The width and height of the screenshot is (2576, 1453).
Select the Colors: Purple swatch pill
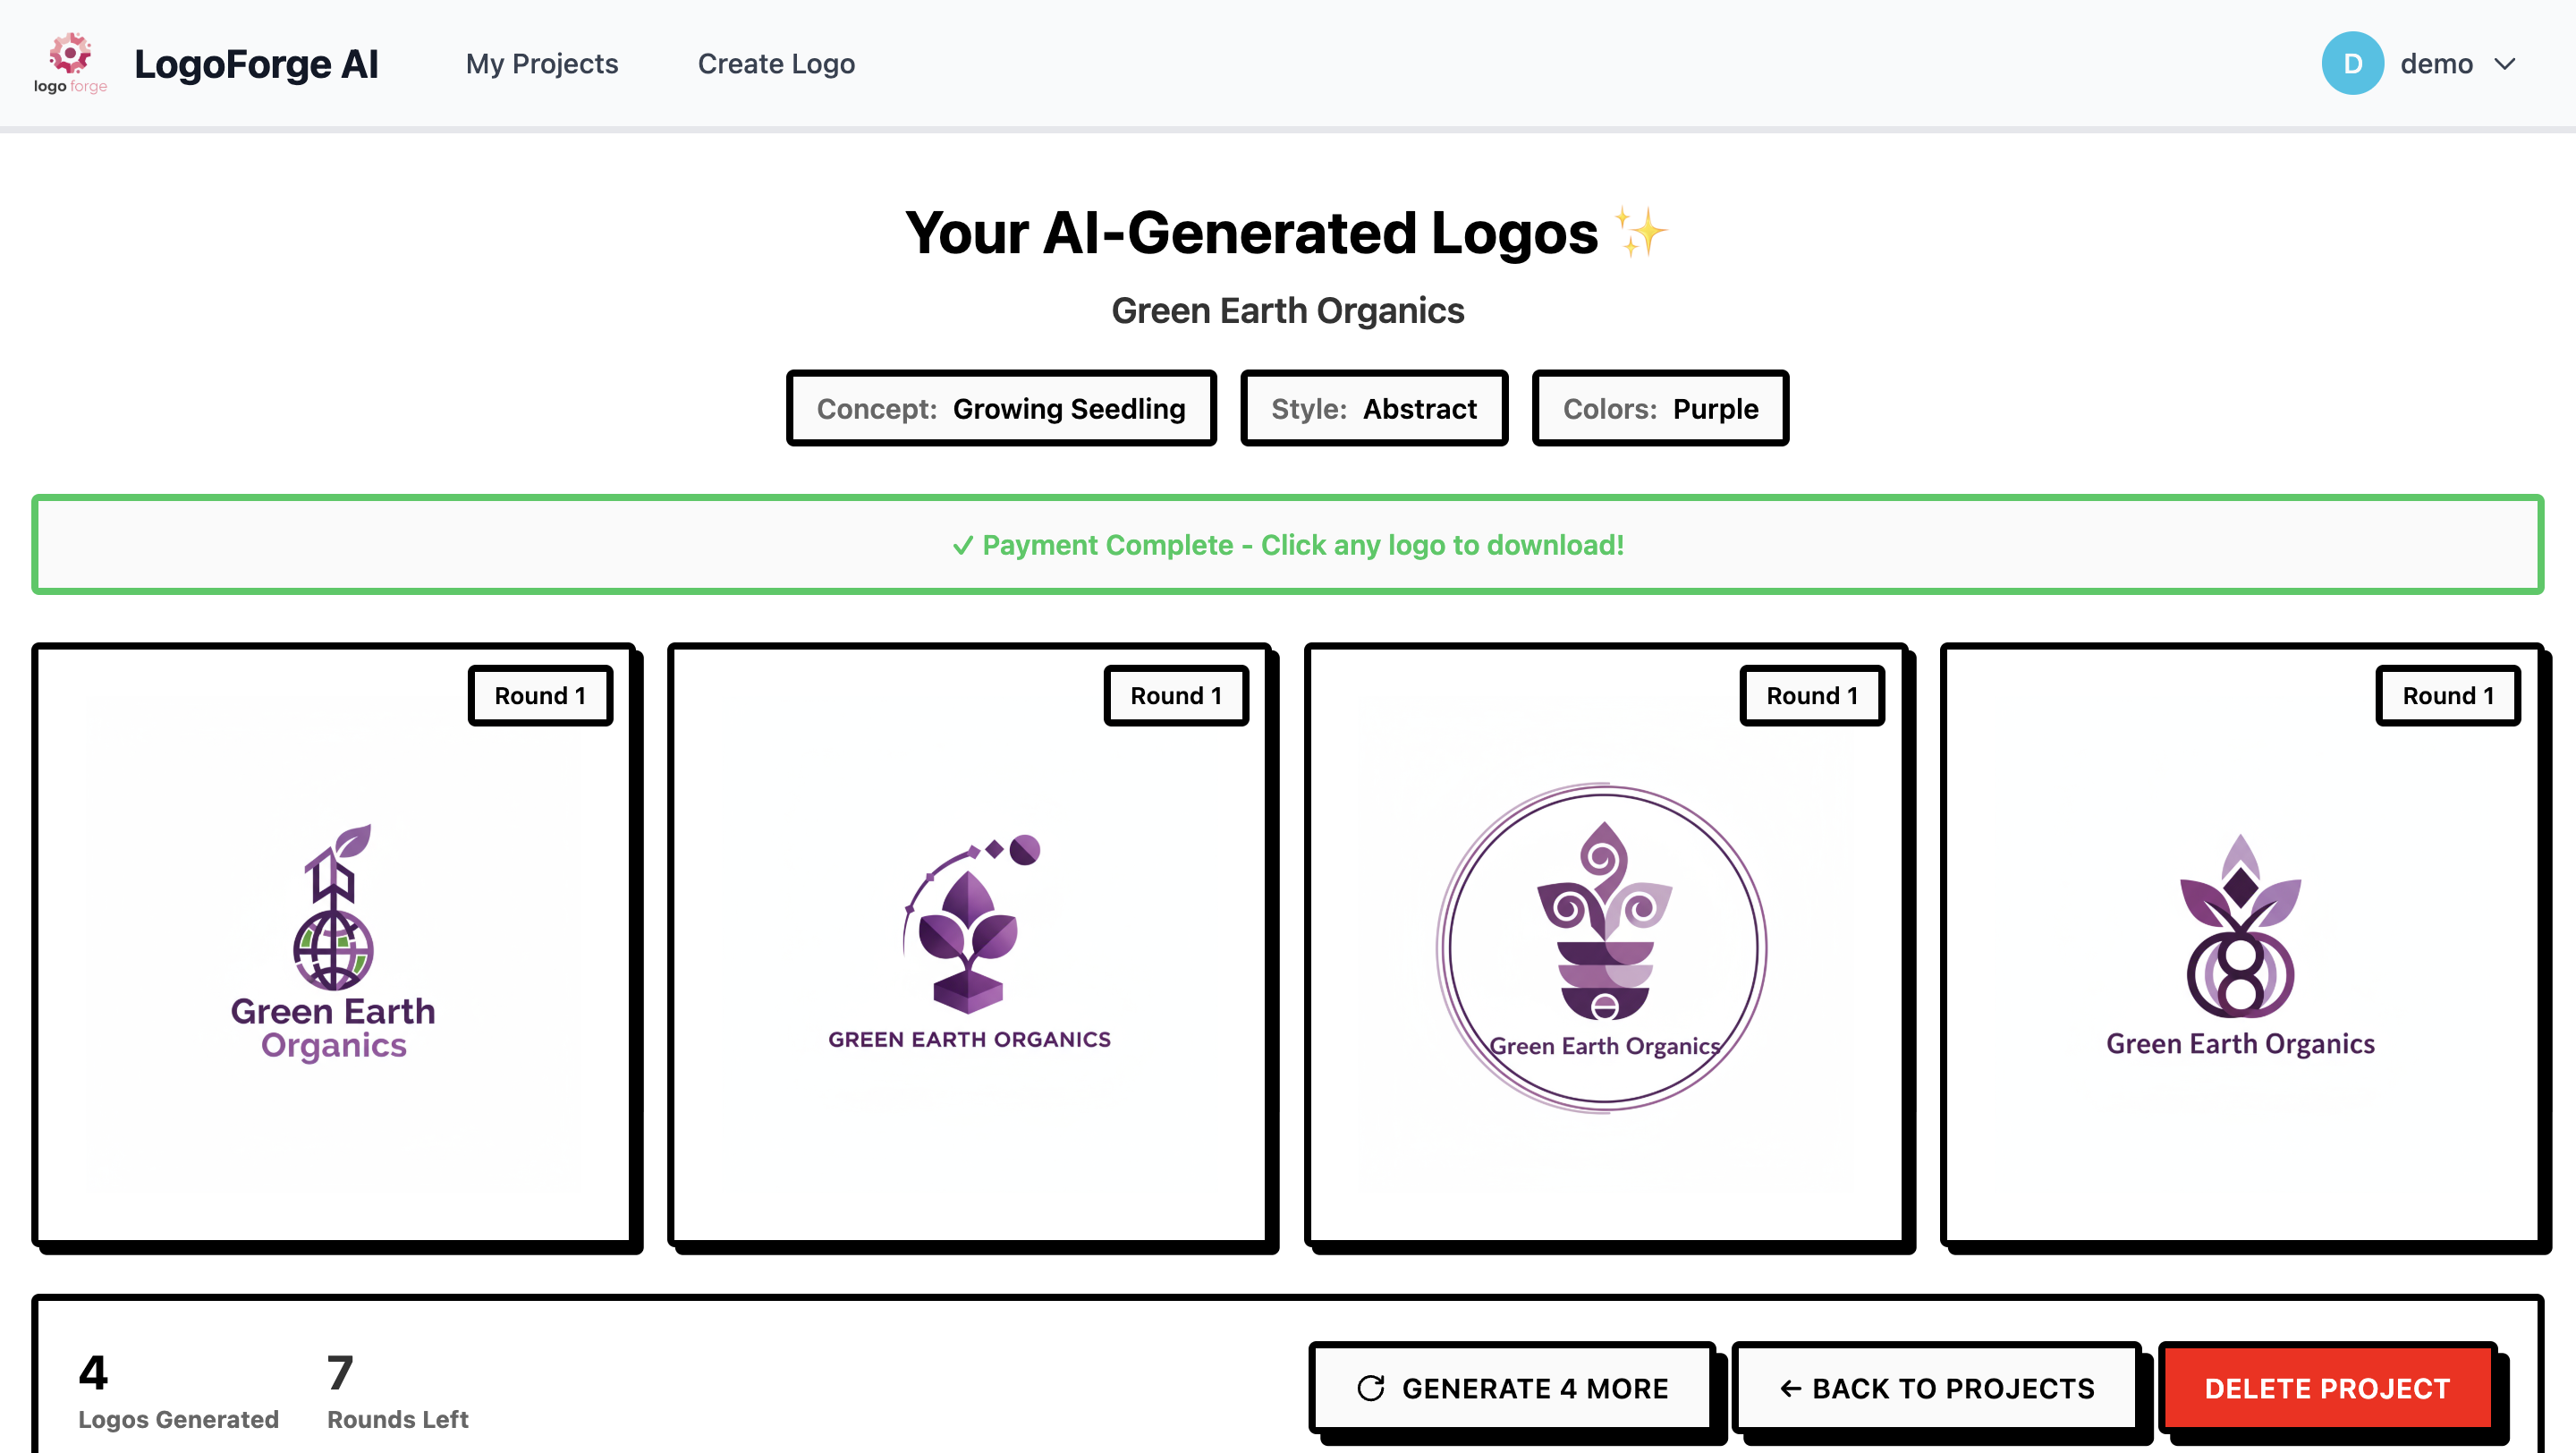[x=1660, y=408]
